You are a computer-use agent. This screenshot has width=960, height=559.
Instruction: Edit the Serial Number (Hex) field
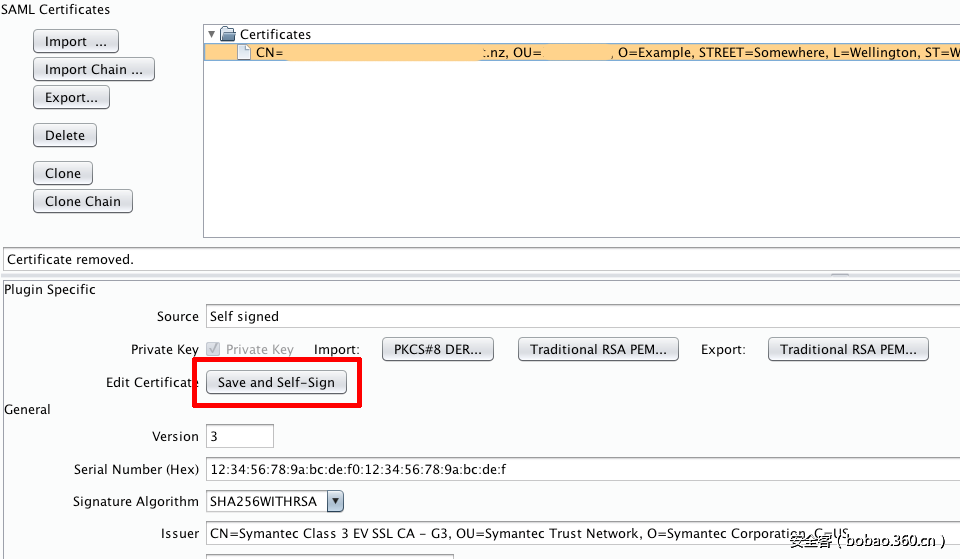(583, 469)
